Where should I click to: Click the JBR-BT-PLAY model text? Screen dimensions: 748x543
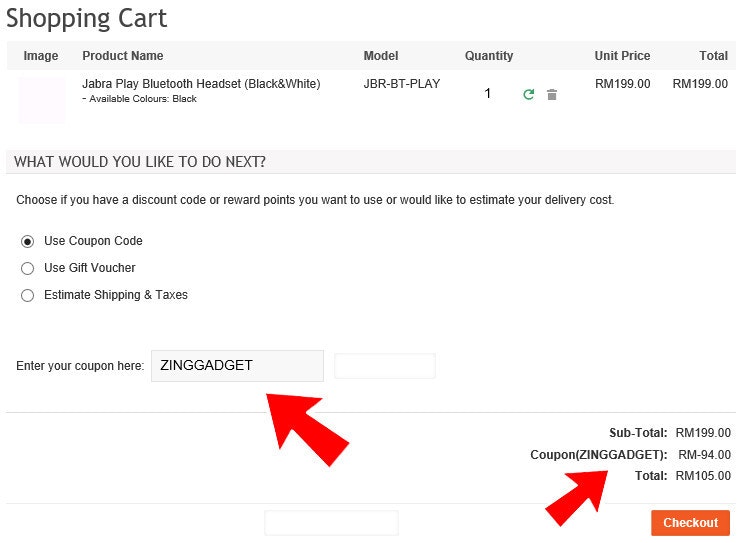(402, 84)
